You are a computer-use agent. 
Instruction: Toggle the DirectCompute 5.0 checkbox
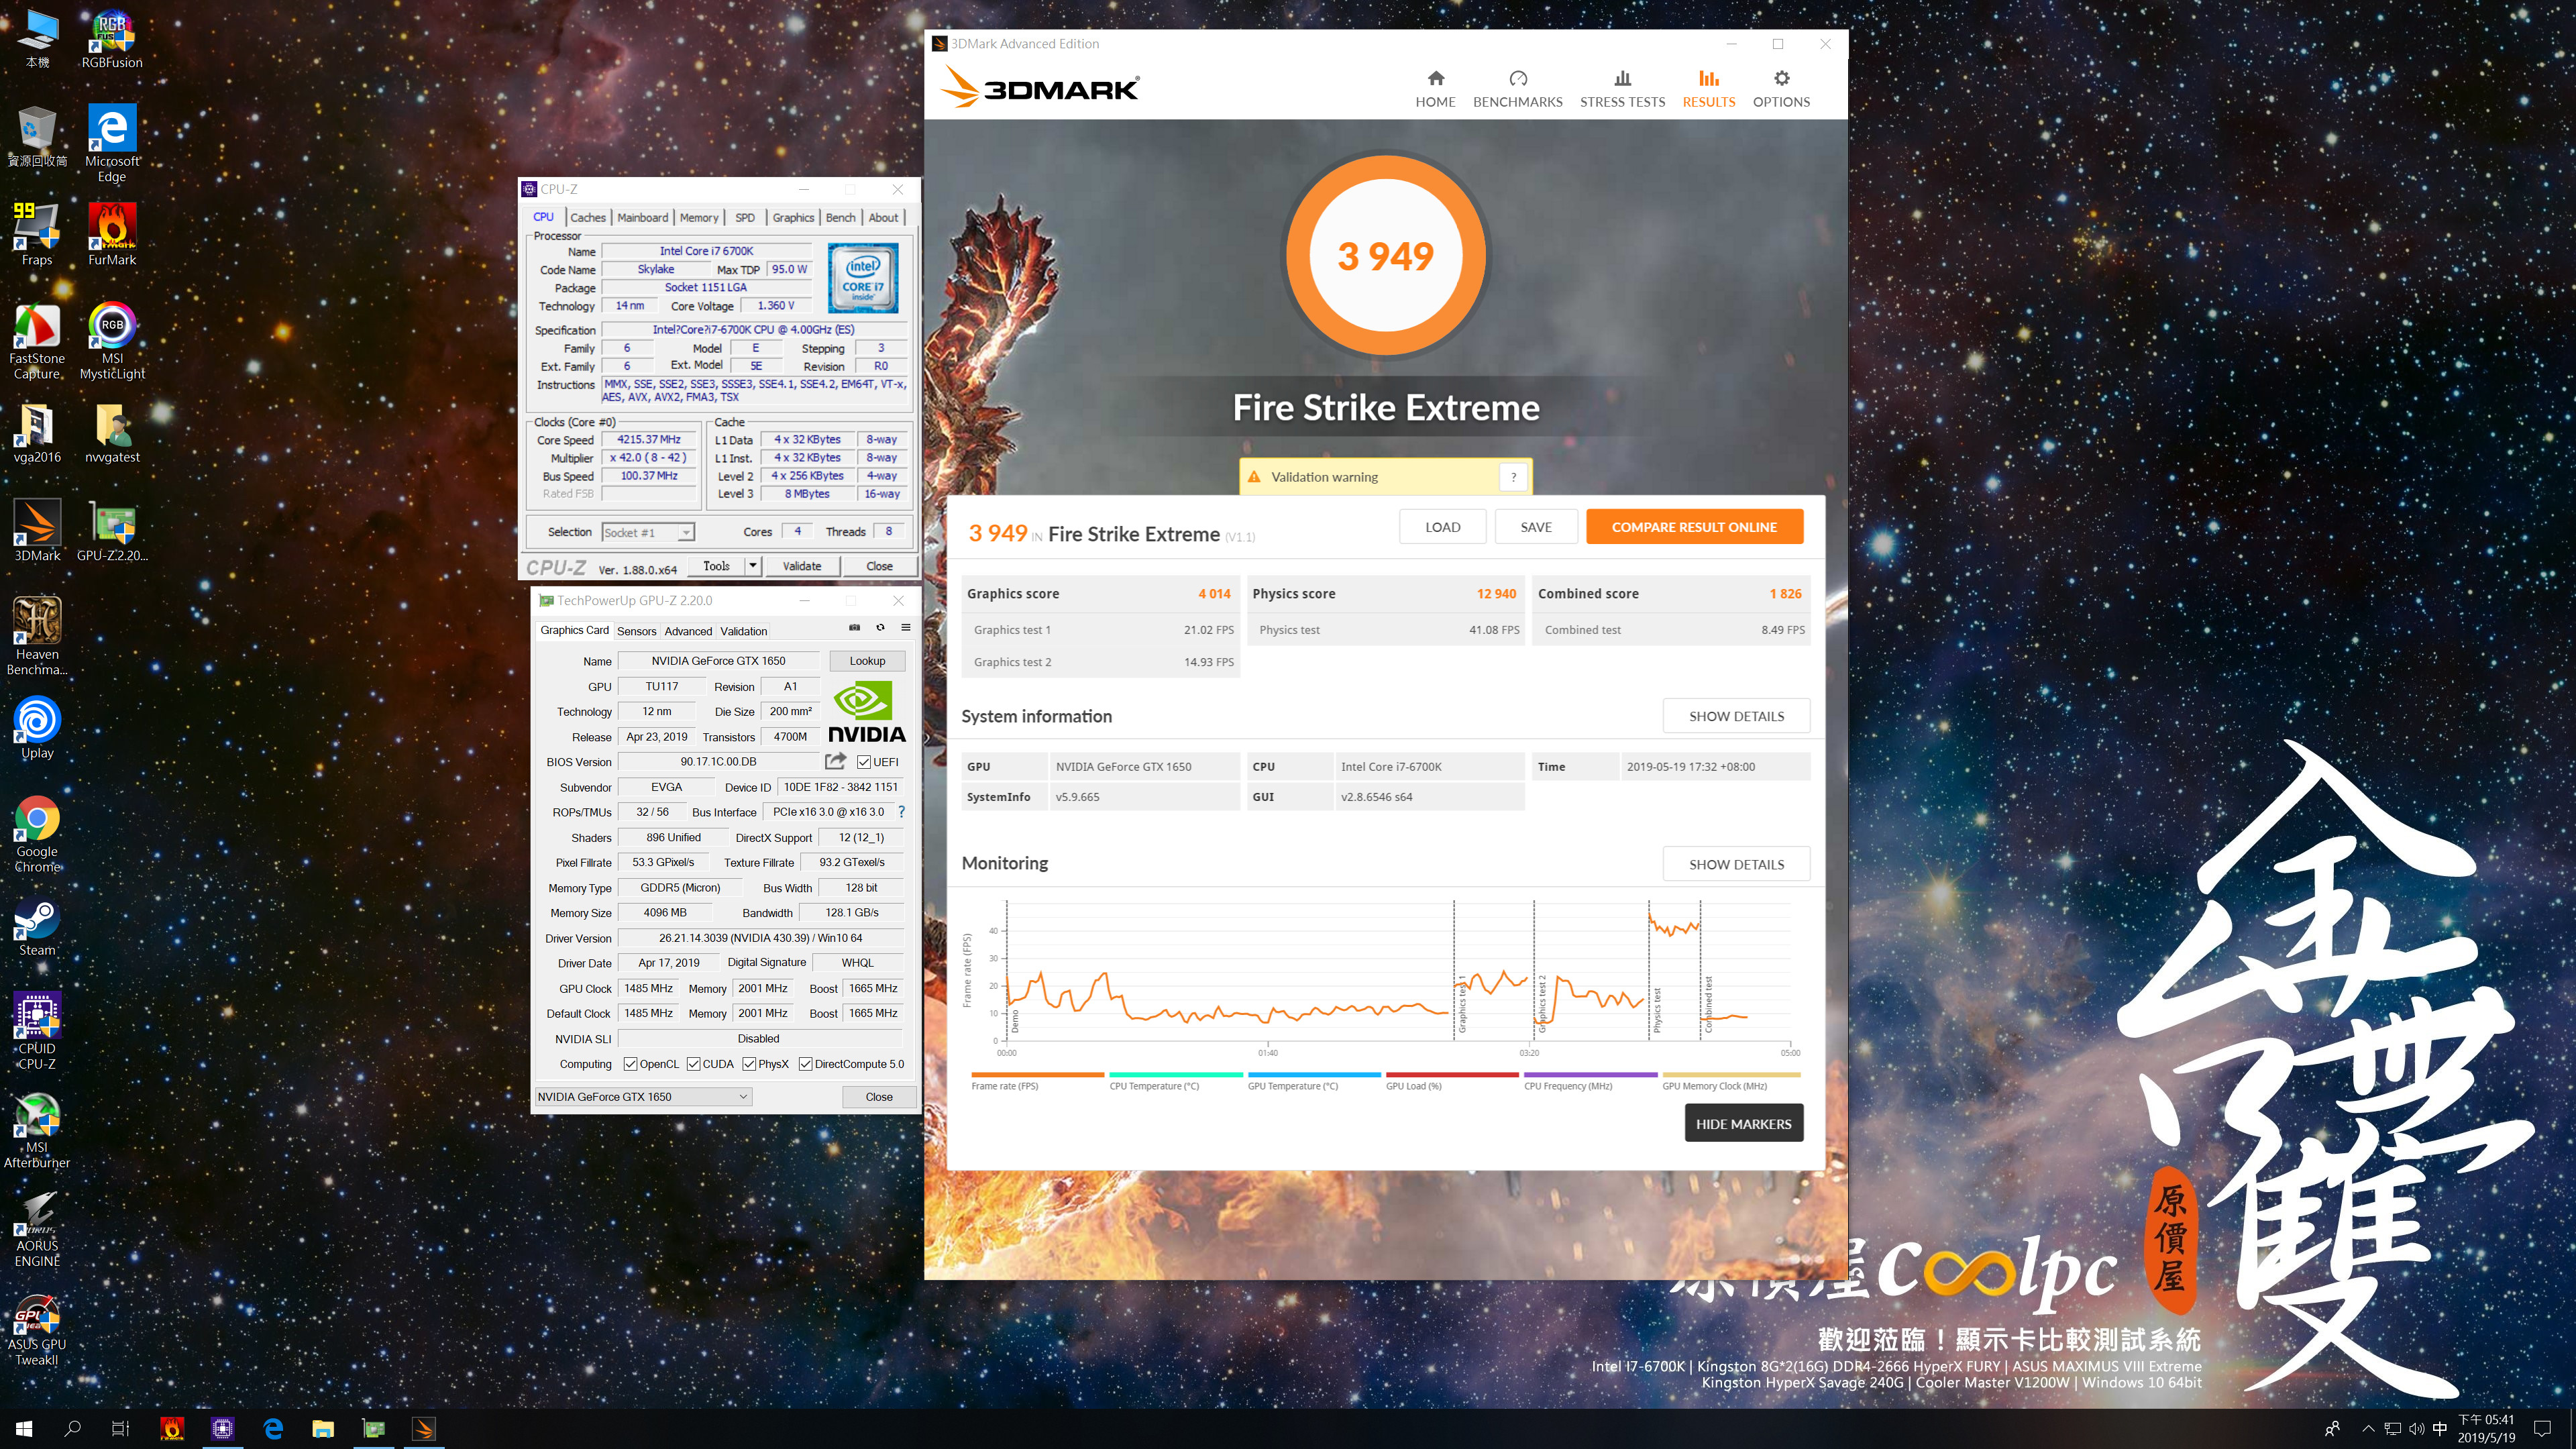[805, 1064]
